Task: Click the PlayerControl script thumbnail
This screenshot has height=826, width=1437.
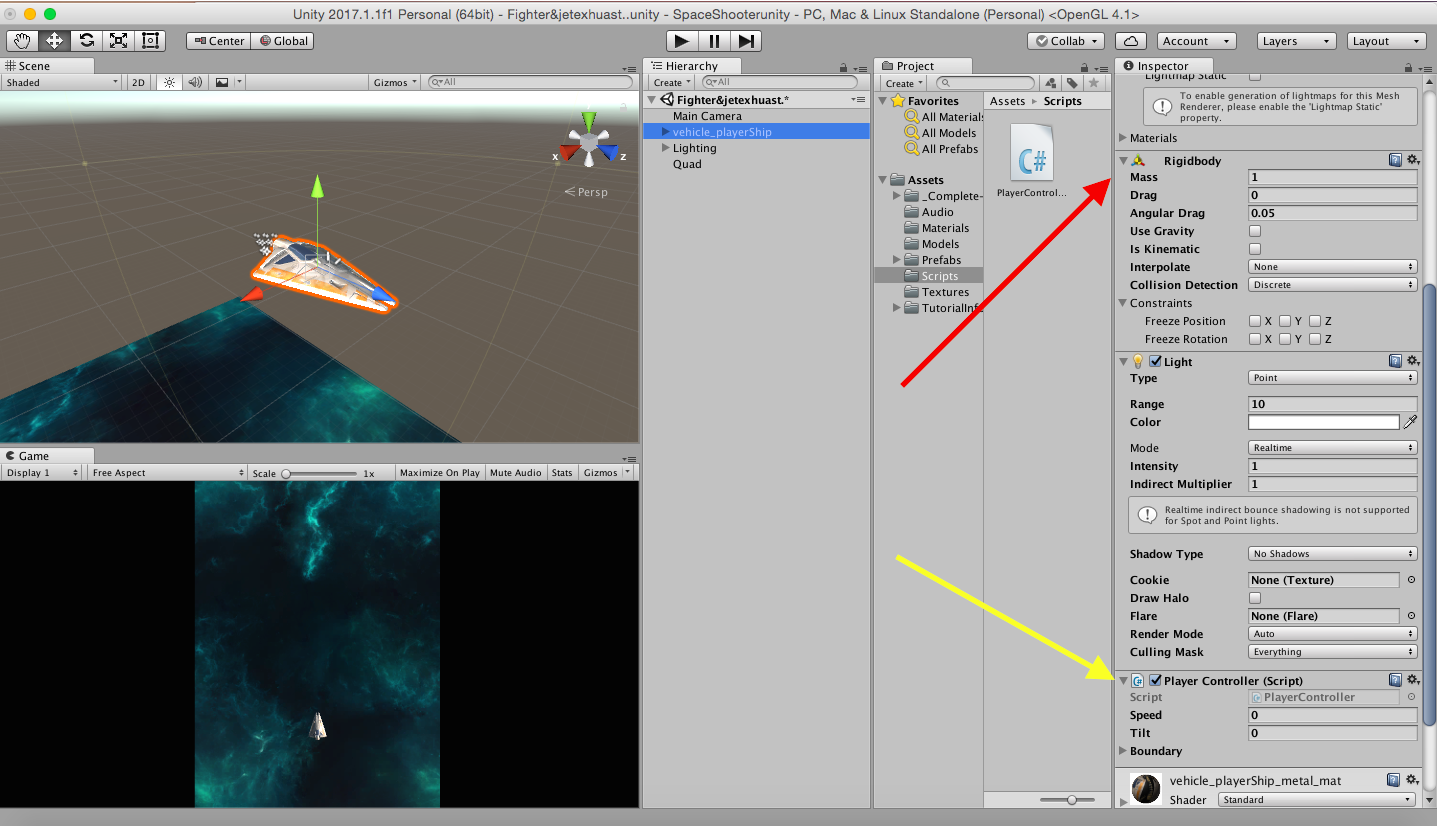Action: click(x=1031, y=152)
